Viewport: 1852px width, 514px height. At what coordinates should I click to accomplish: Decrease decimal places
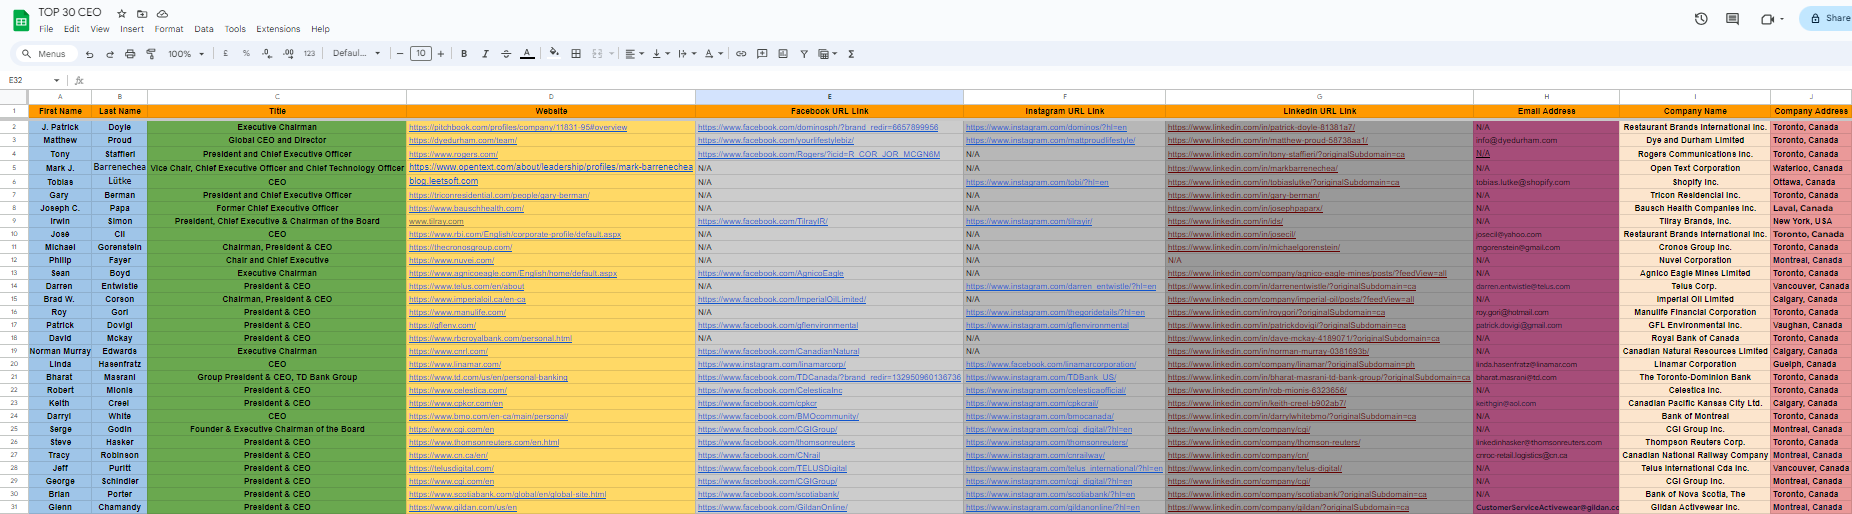(267, 54)
